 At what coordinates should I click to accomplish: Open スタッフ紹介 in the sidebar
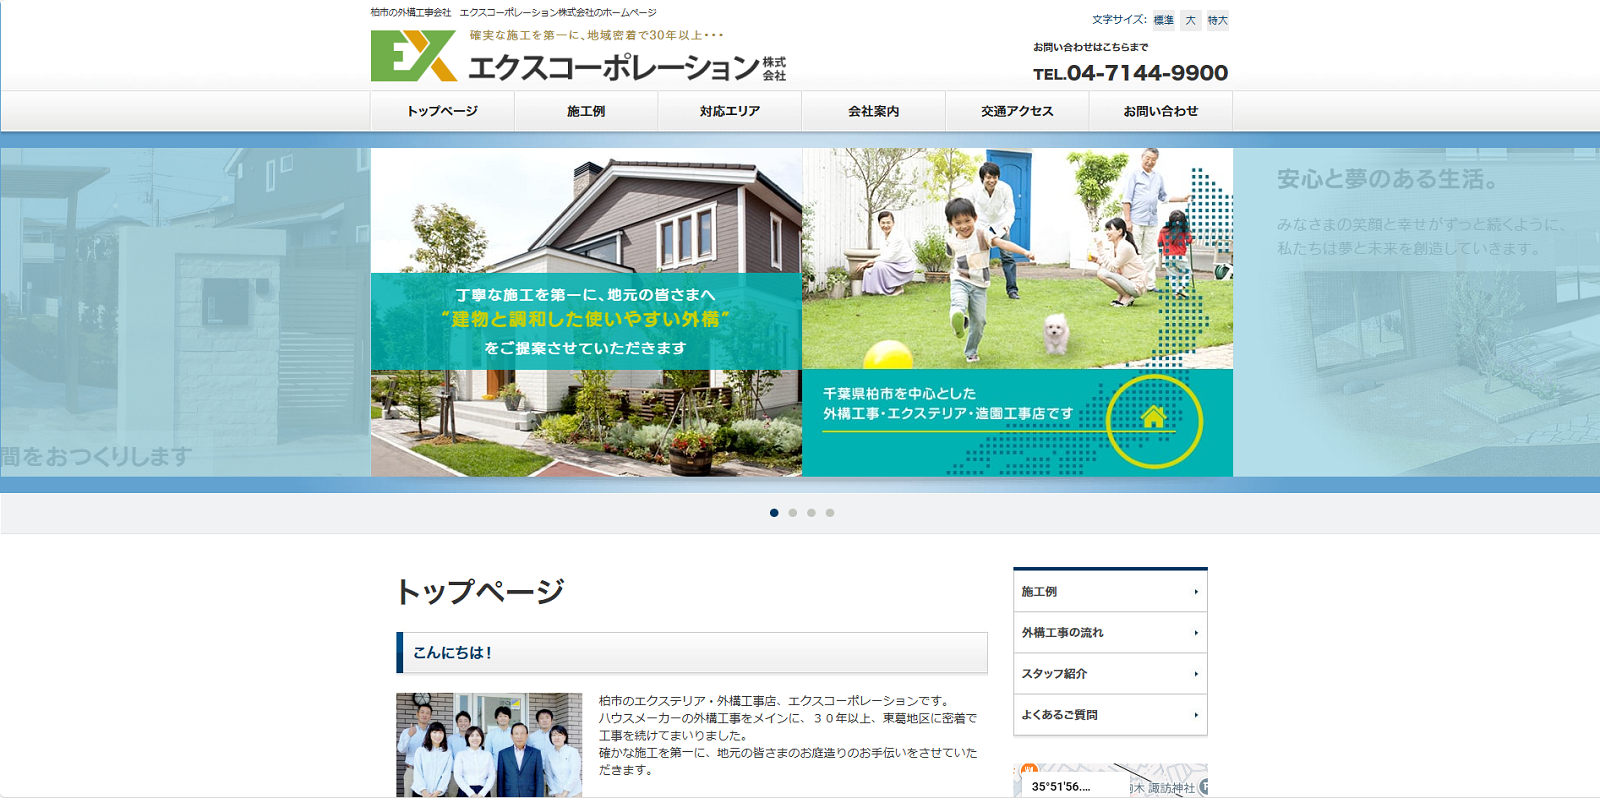click(x=1110, y=674)
